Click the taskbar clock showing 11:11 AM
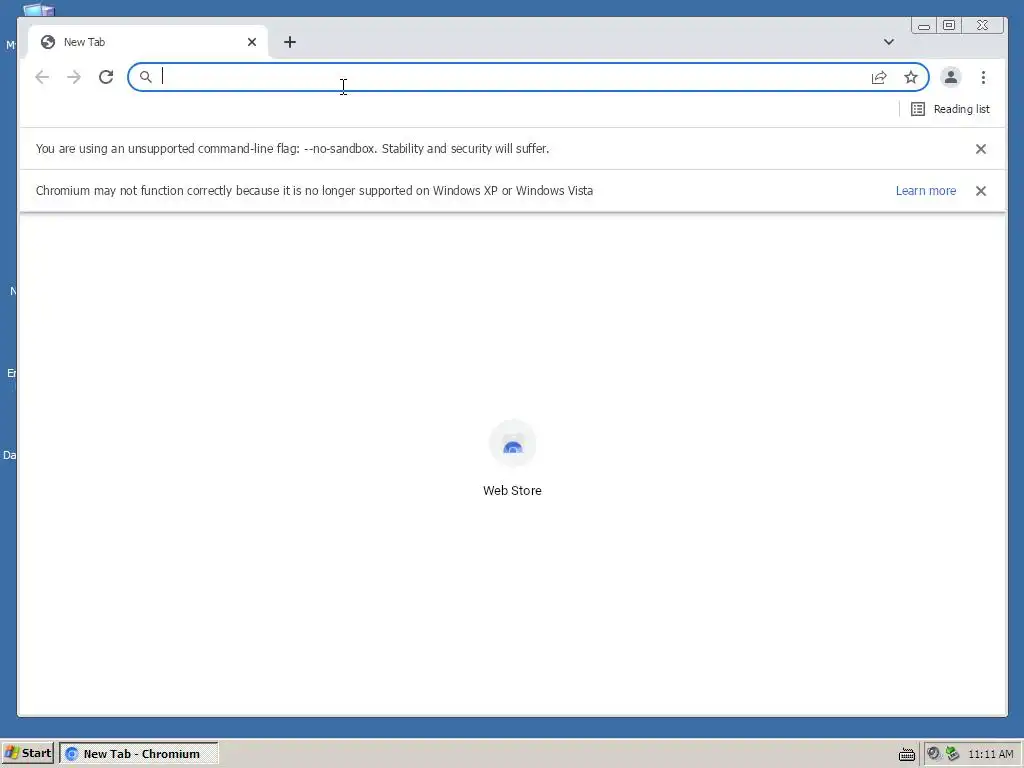 coord(991,754)
